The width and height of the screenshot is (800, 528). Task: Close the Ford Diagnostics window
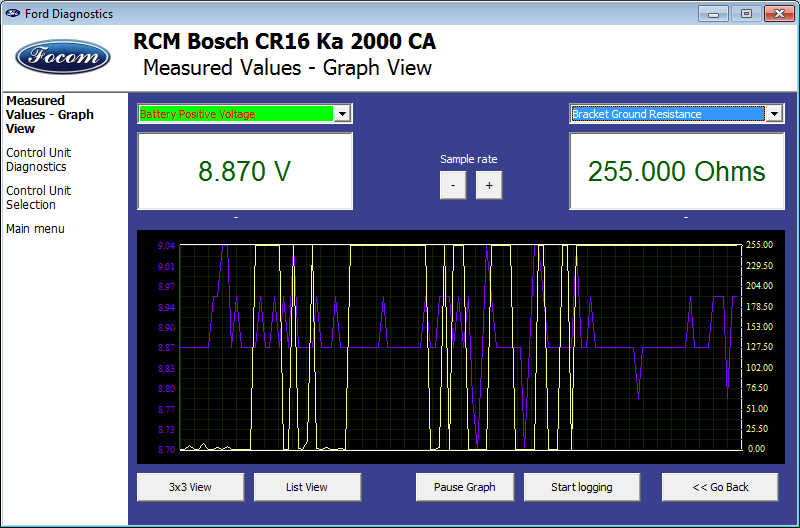point(779,14)
